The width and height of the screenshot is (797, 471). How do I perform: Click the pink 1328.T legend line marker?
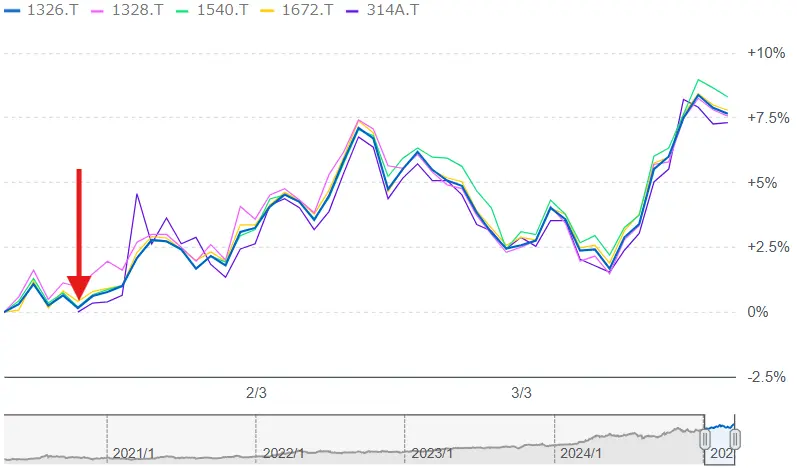click(x=97, y=11)
